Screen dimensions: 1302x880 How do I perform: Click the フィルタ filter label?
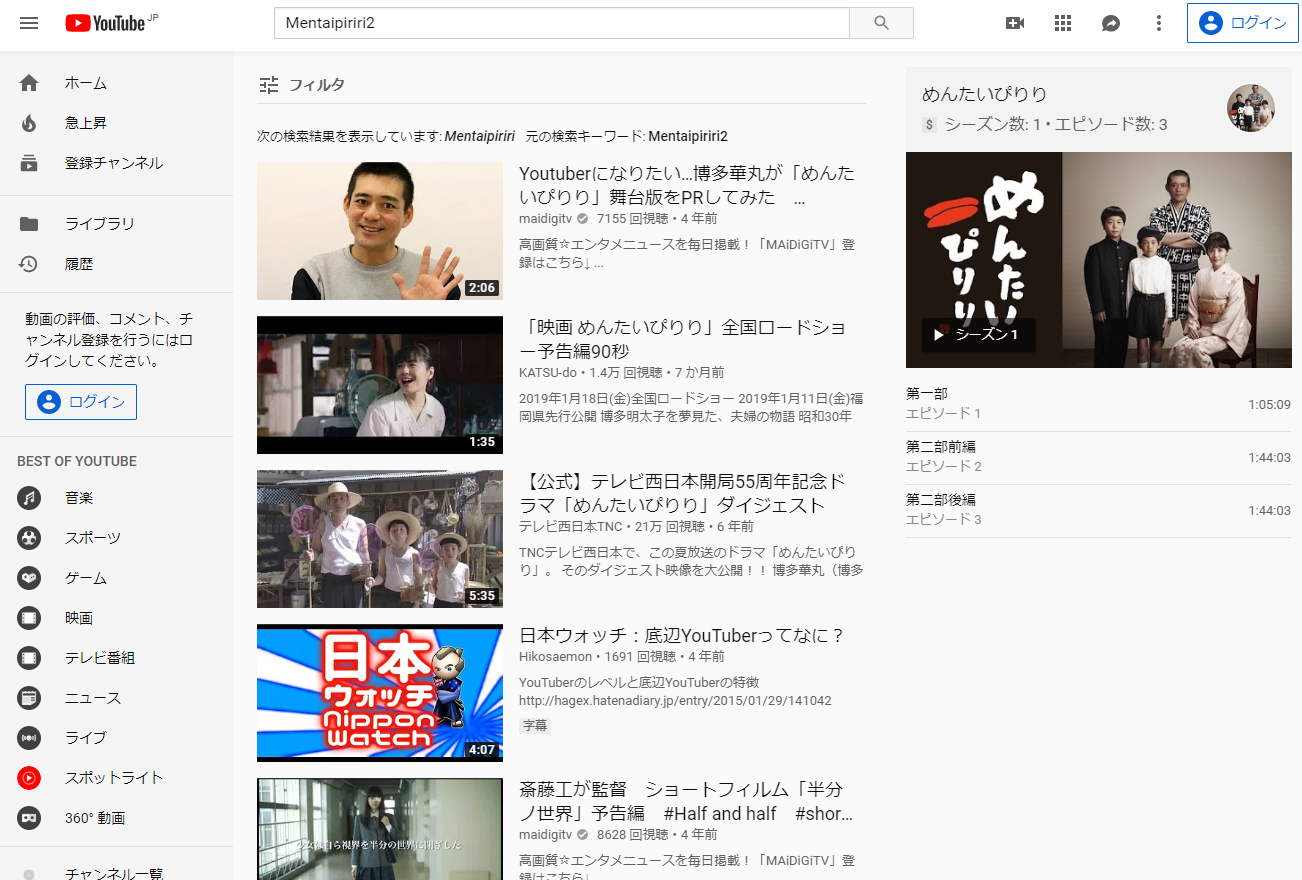(x=317, y=85)
